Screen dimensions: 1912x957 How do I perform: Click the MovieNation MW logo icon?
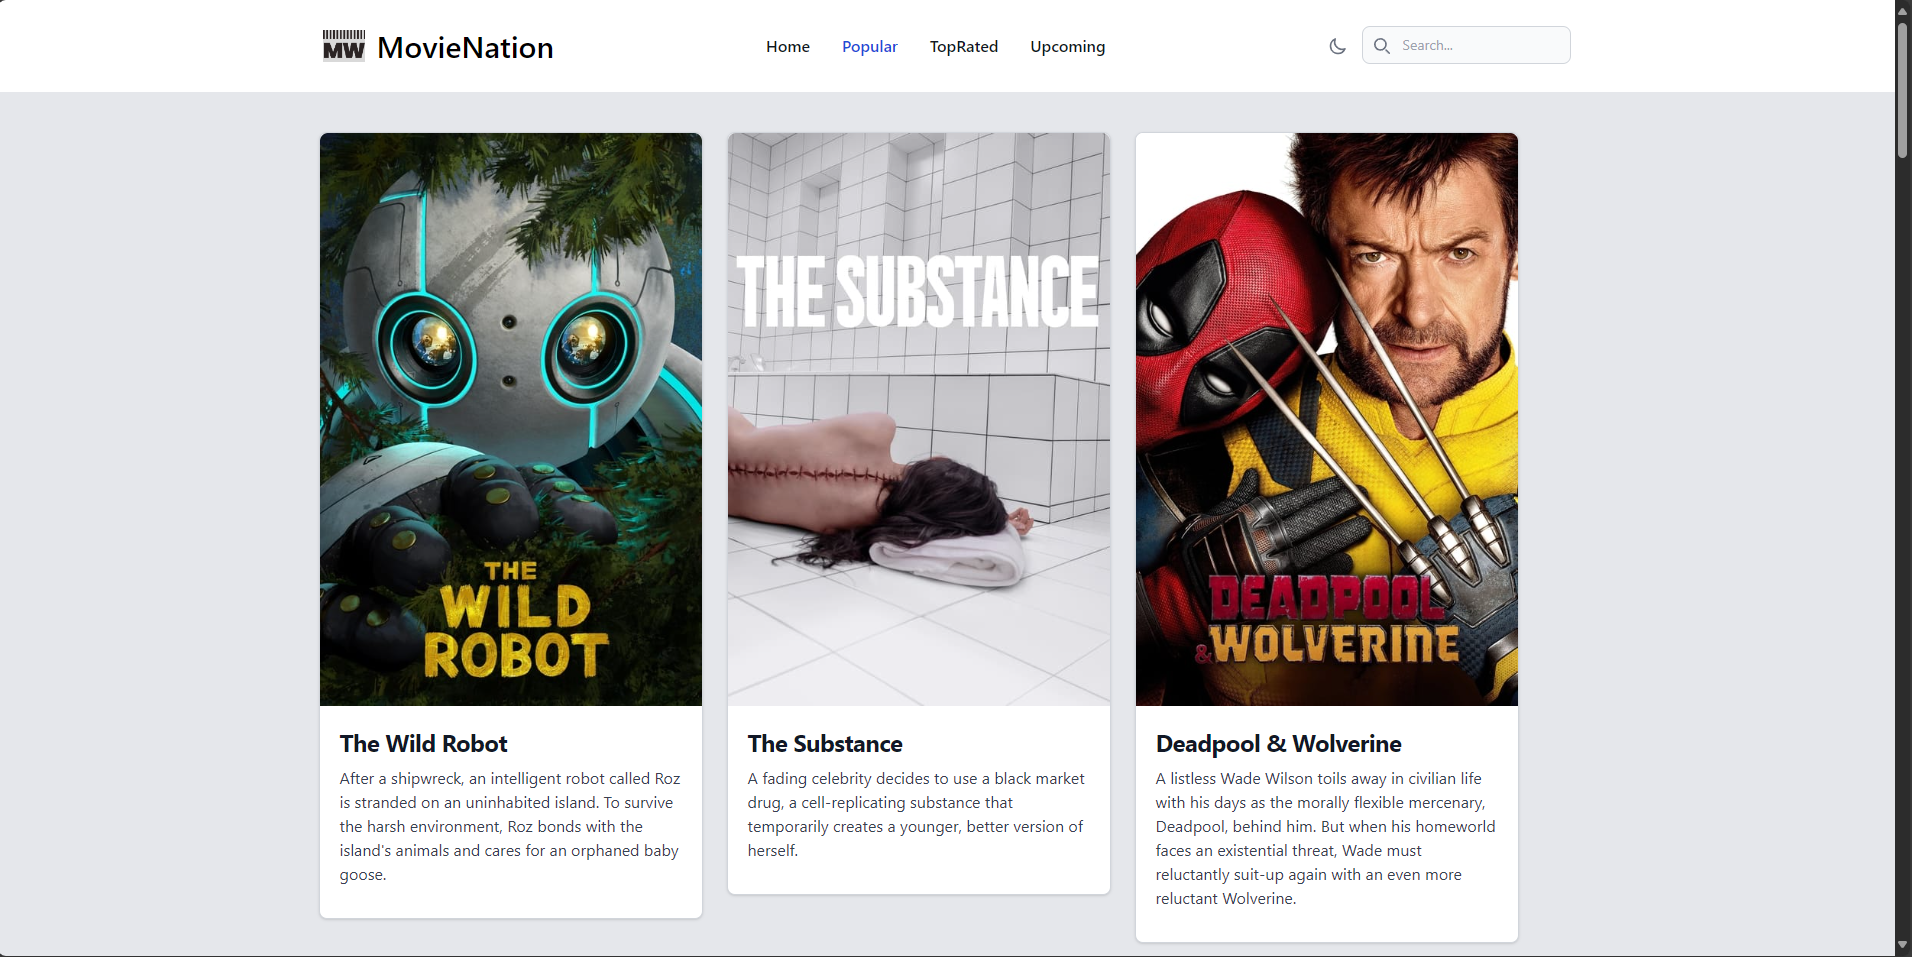point(343,46)
